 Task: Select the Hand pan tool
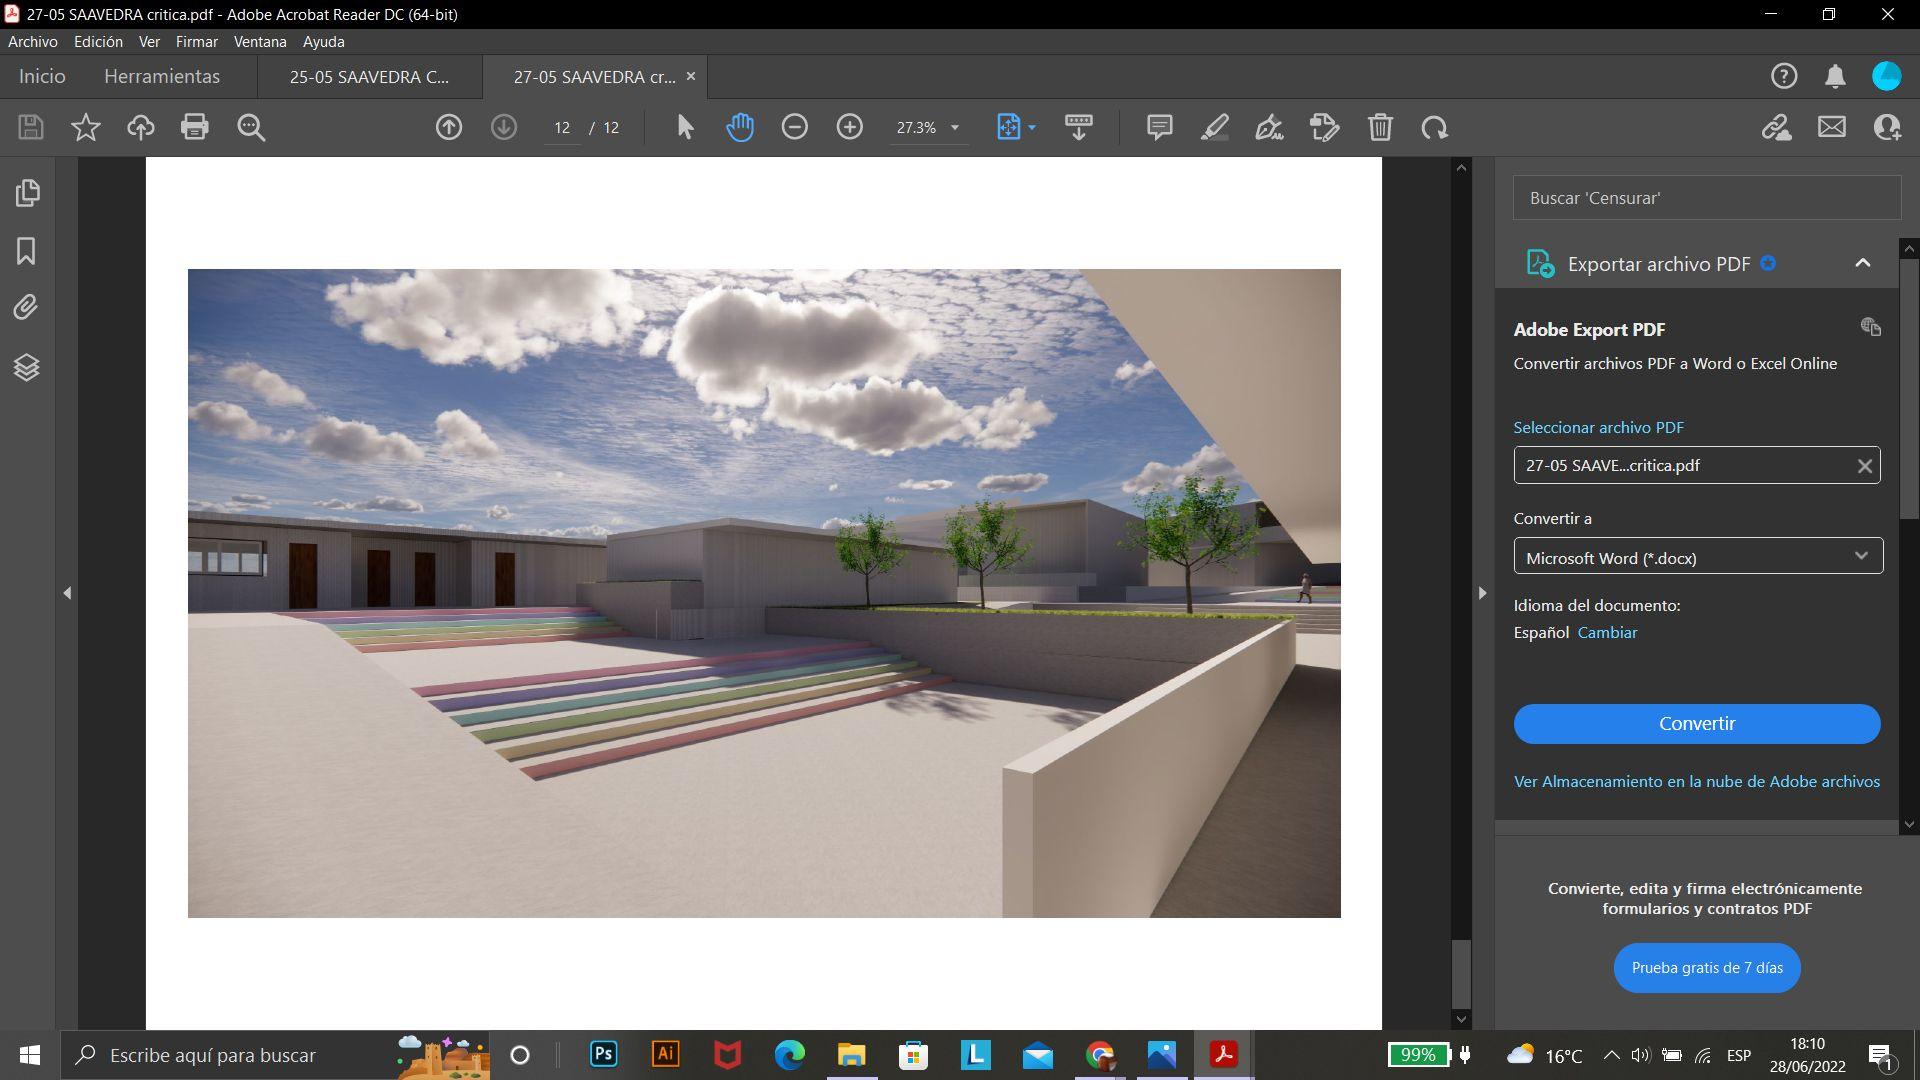[740, 127]
